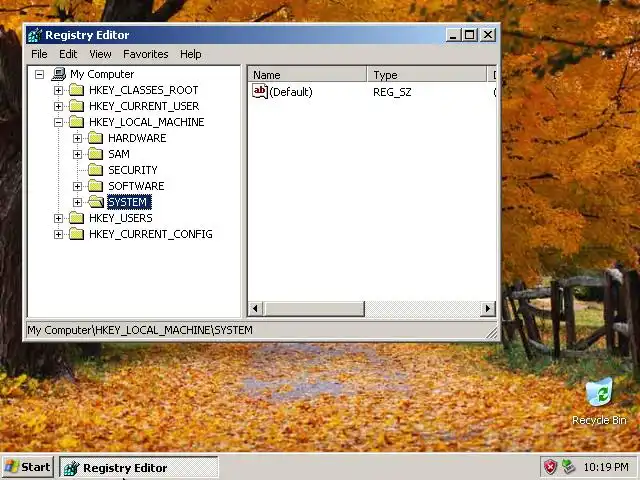
Task: Sort by the Type column header
Action: click(427, 75)
